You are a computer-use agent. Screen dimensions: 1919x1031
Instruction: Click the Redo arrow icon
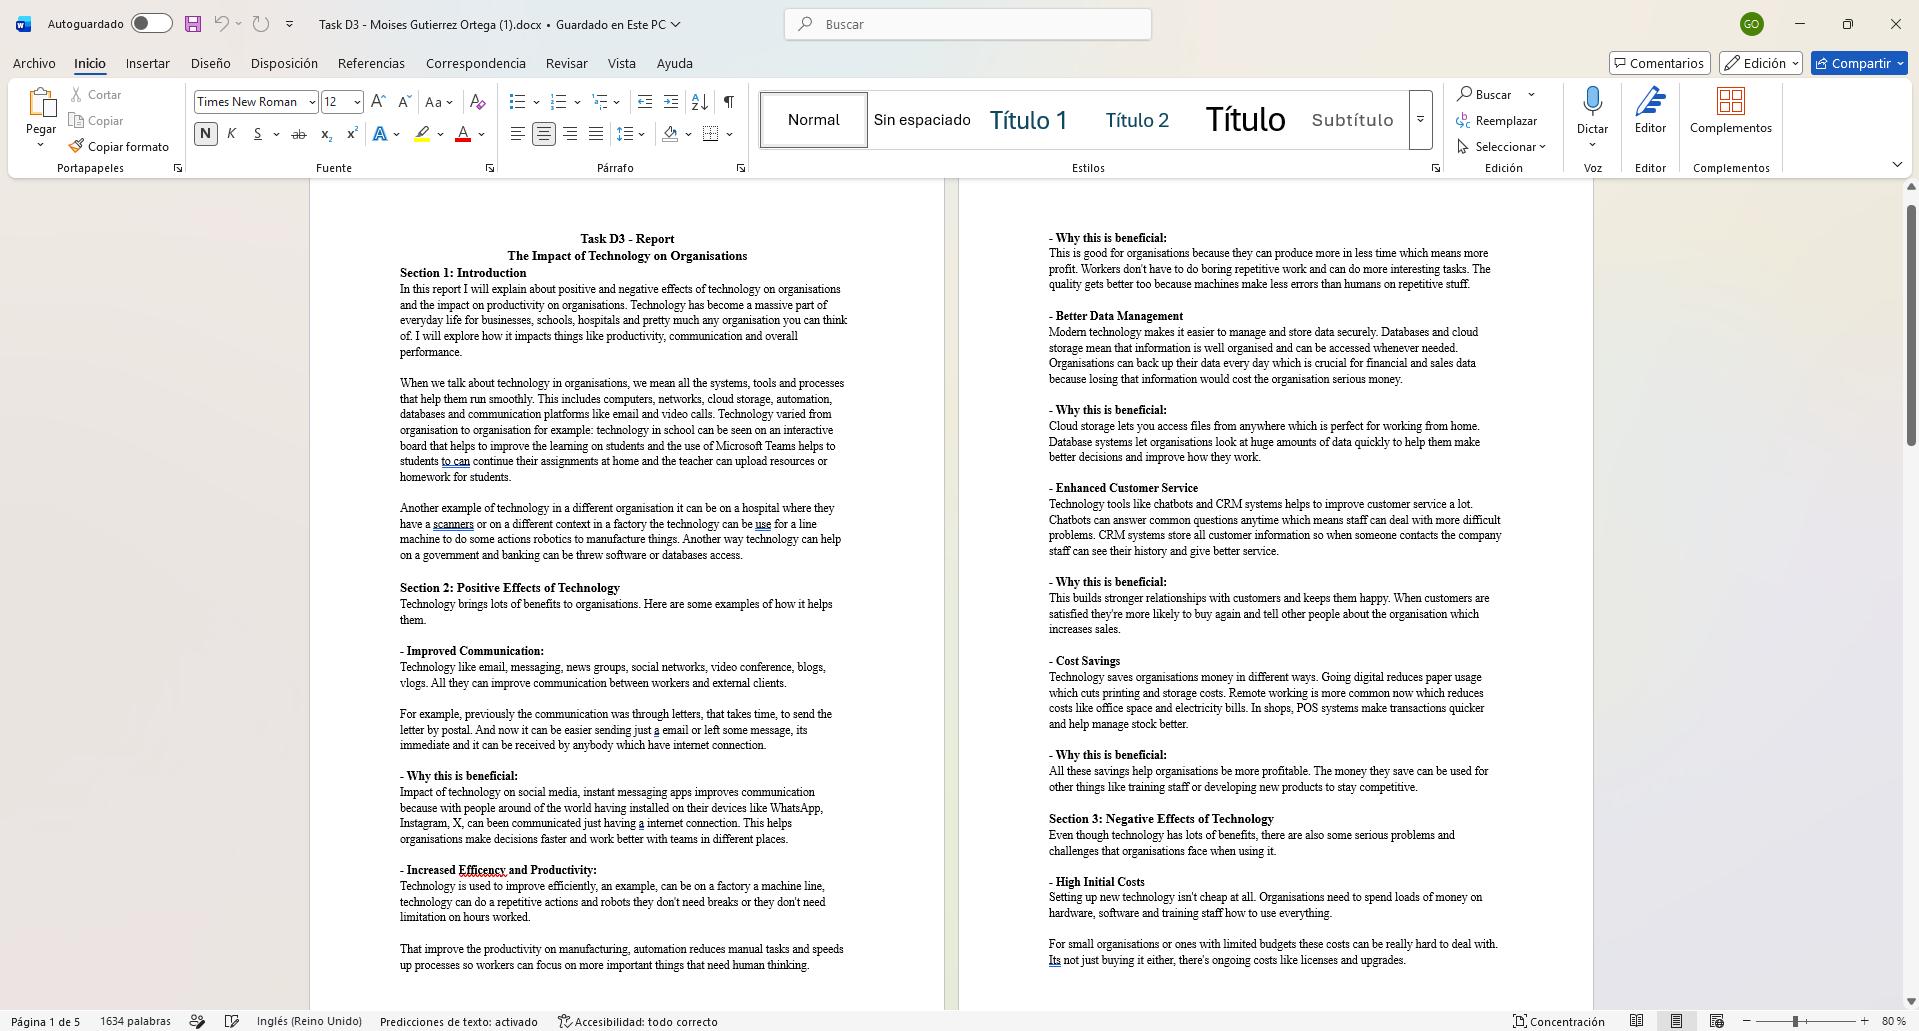point(261,24)
